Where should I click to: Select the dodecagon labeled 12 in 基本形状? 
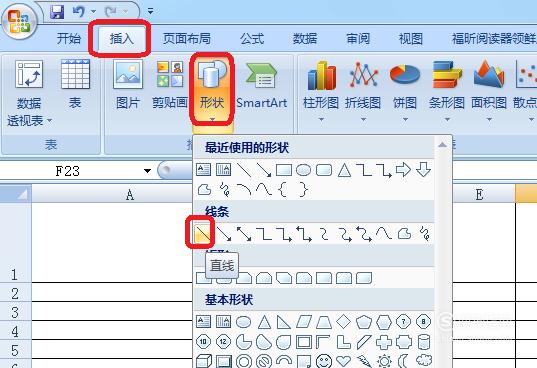[223, 342]
